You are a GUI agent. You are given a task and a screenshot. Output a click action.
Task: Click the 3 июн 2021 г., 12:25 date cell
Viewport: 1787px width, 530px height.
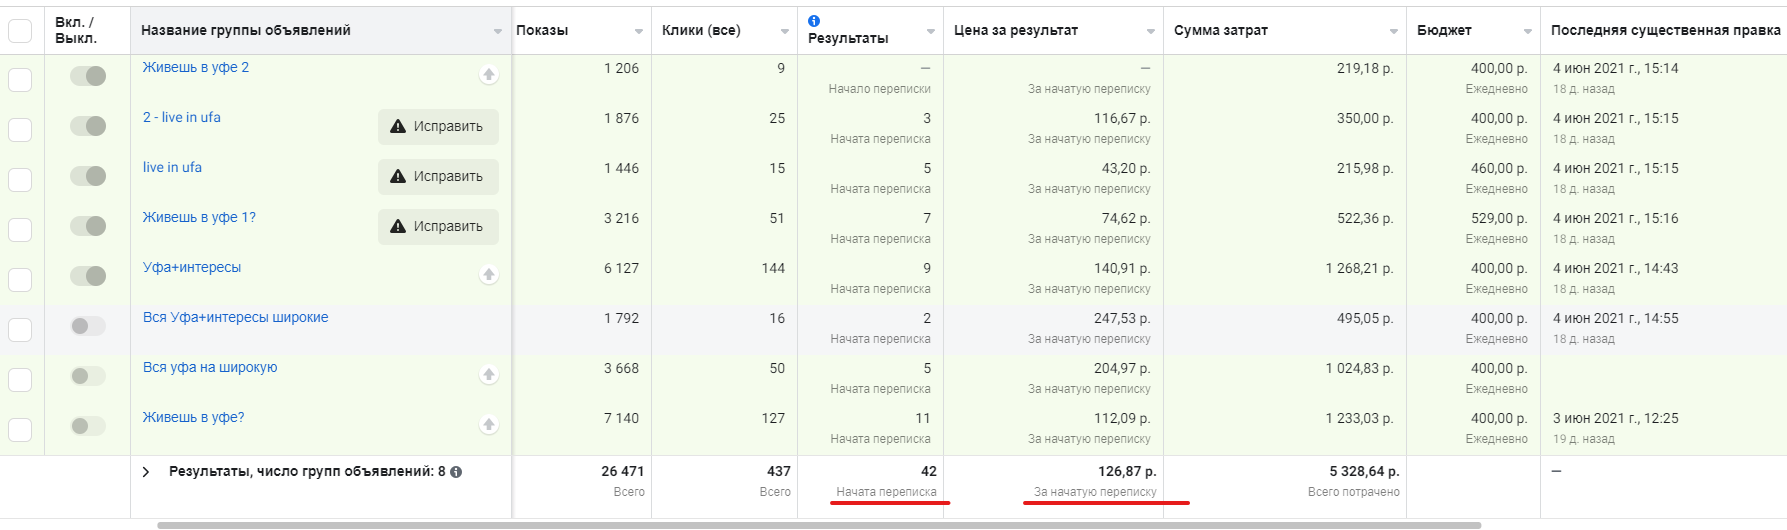click(1615, 419)
